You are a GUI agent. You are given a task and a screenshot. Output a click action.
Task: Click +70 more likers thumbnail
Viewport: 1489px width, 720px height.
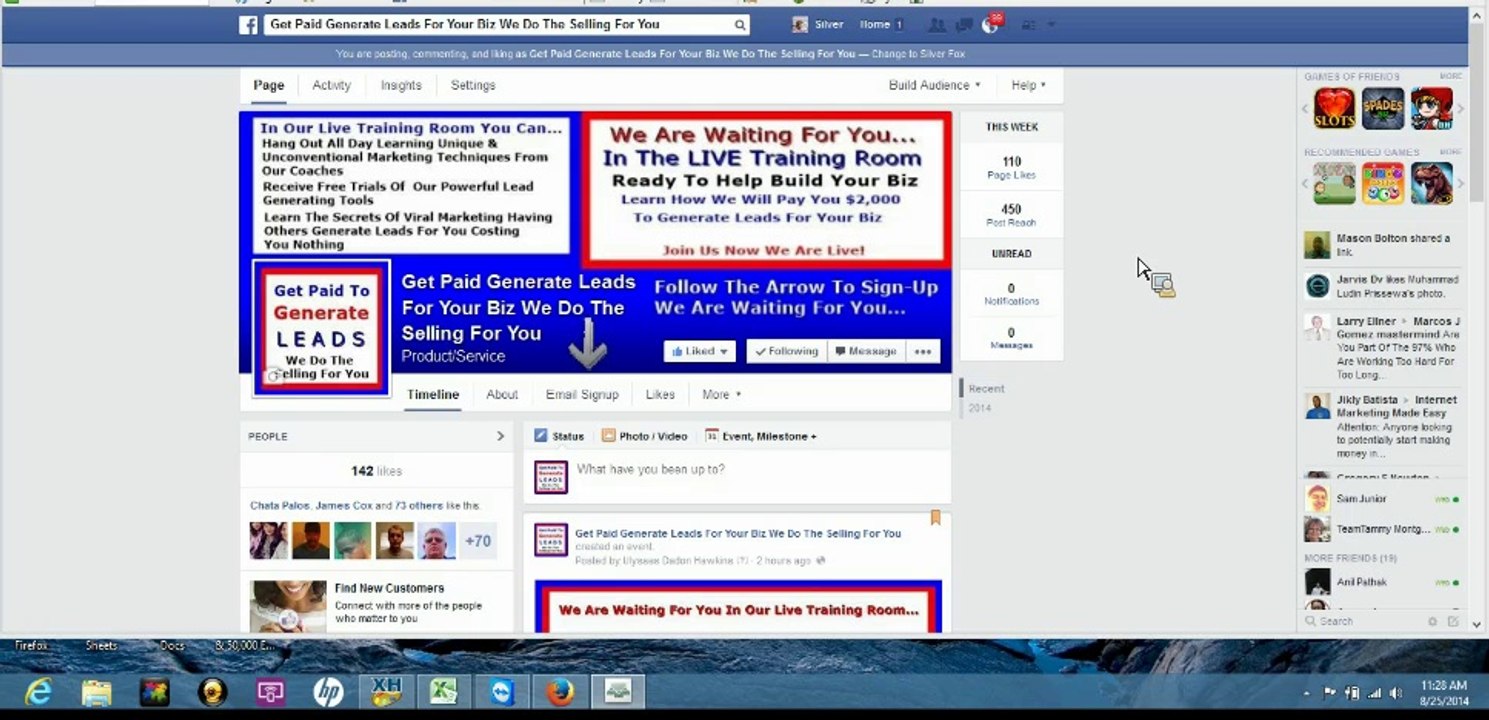[478, 541]
